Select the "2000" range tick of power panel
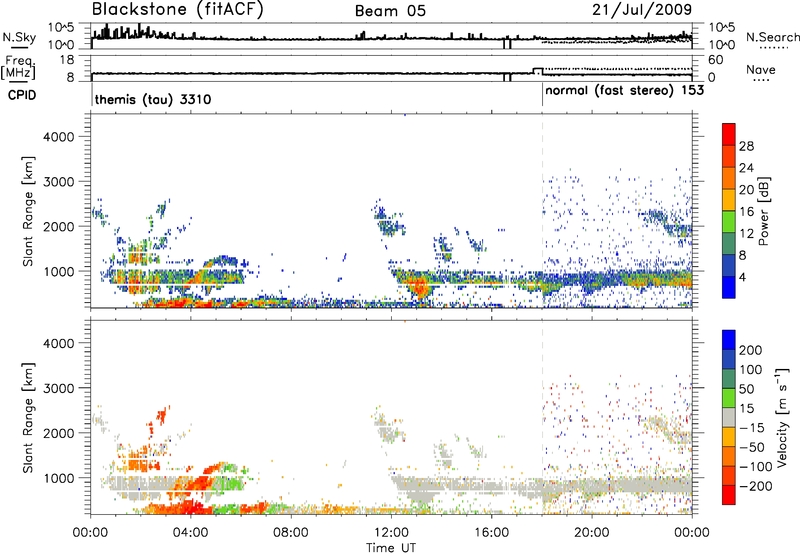The width and height of the screenshot is (800, 554). pyautogui.click(x=58, y=226)
